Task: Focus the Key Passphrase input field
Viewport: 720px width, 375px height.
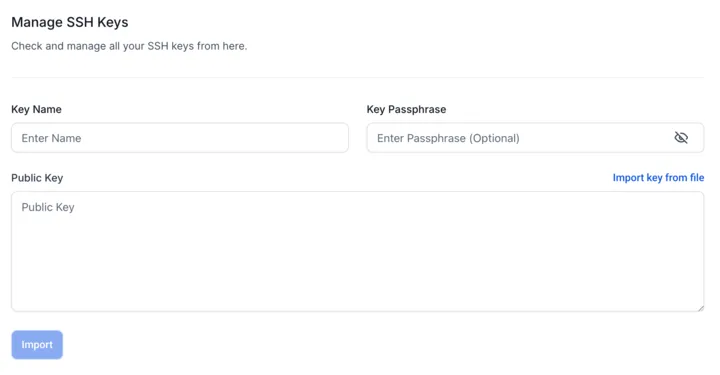Action: tap(535, 138)
